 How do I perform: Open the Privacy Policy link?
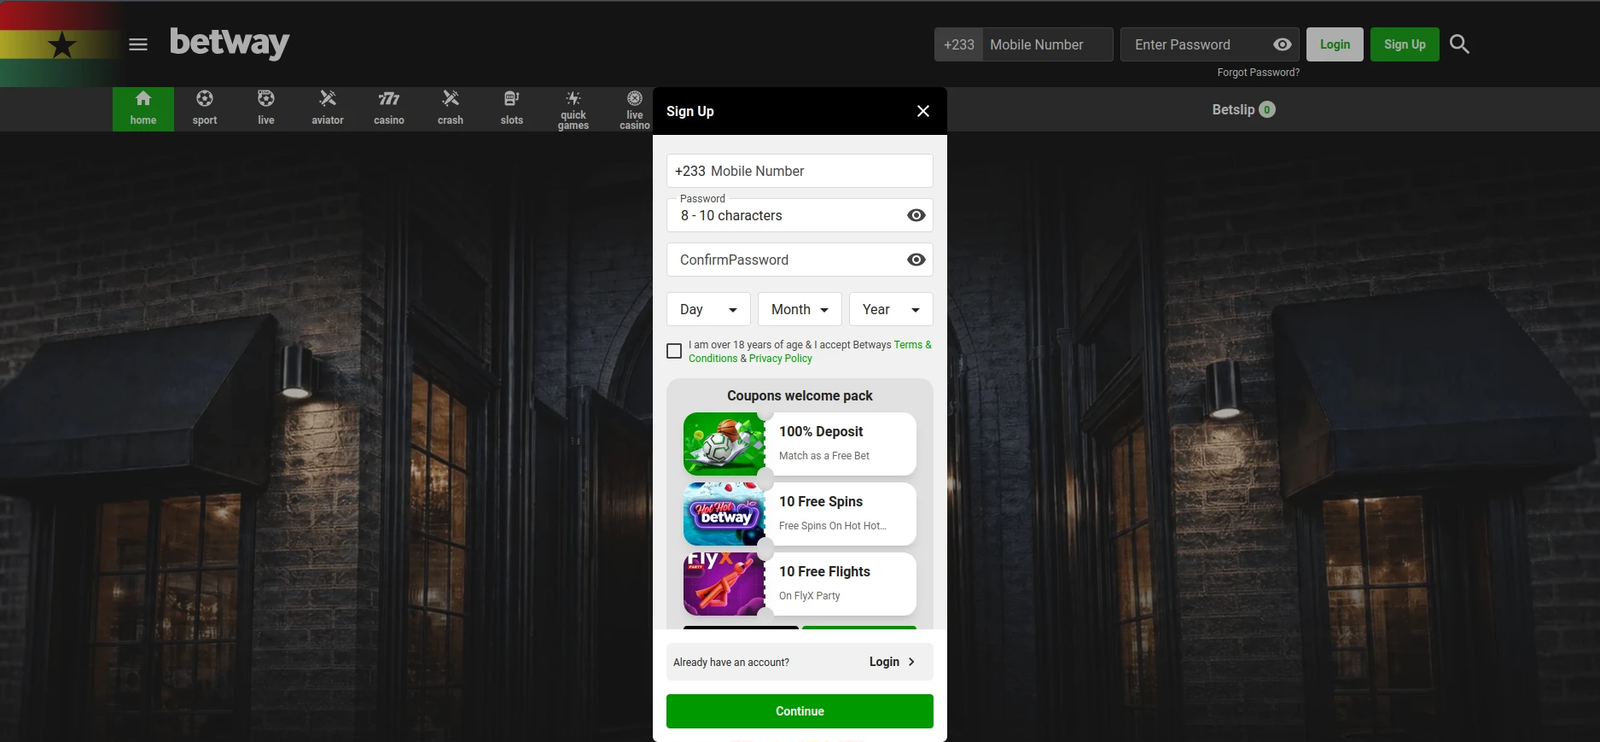(x=780, y=359)
